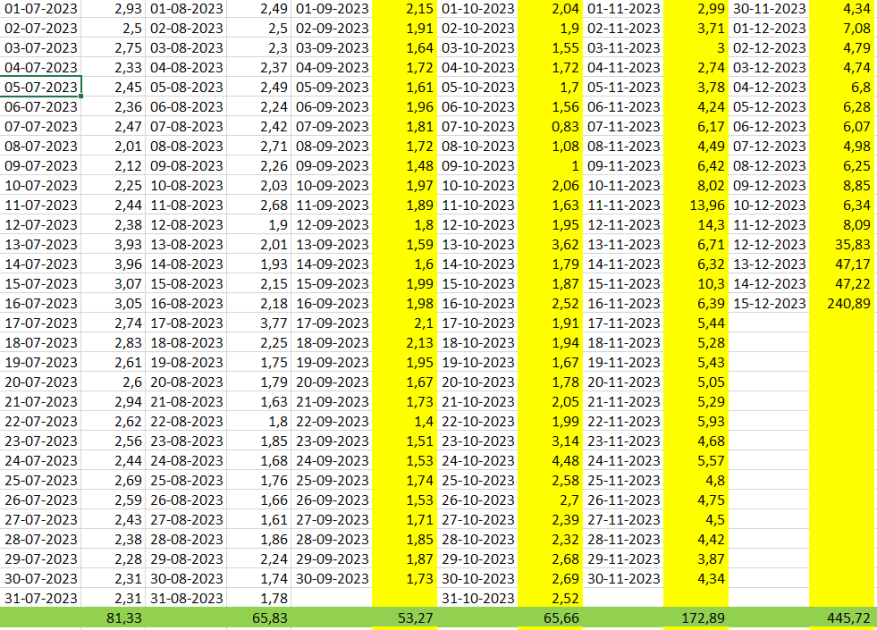The height and width of the screenshot is (630, 877).
Task: Click the value 47,17
Action: pyautogui.click(x=852, y=265)
